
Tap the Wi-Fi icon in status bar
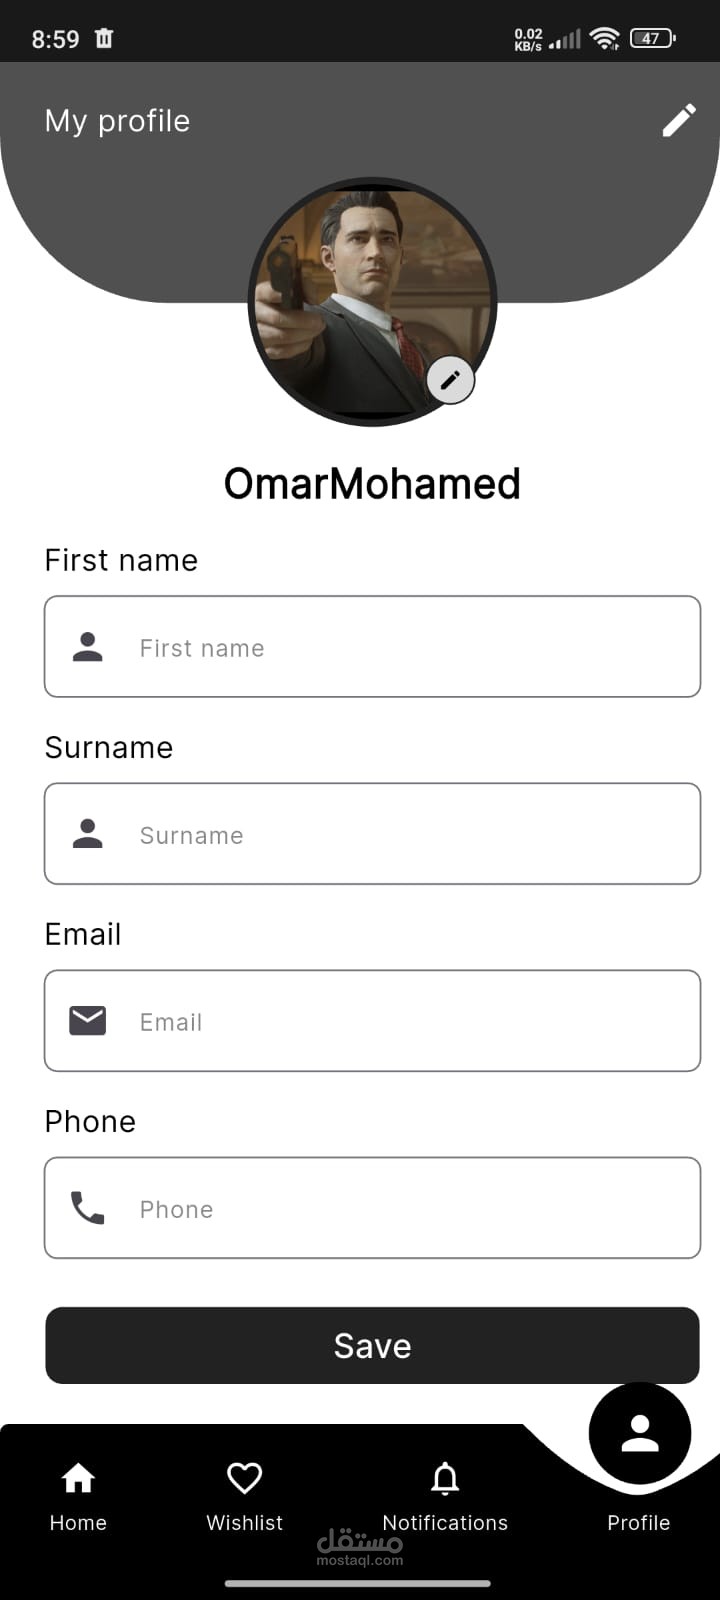coord(604,38)
